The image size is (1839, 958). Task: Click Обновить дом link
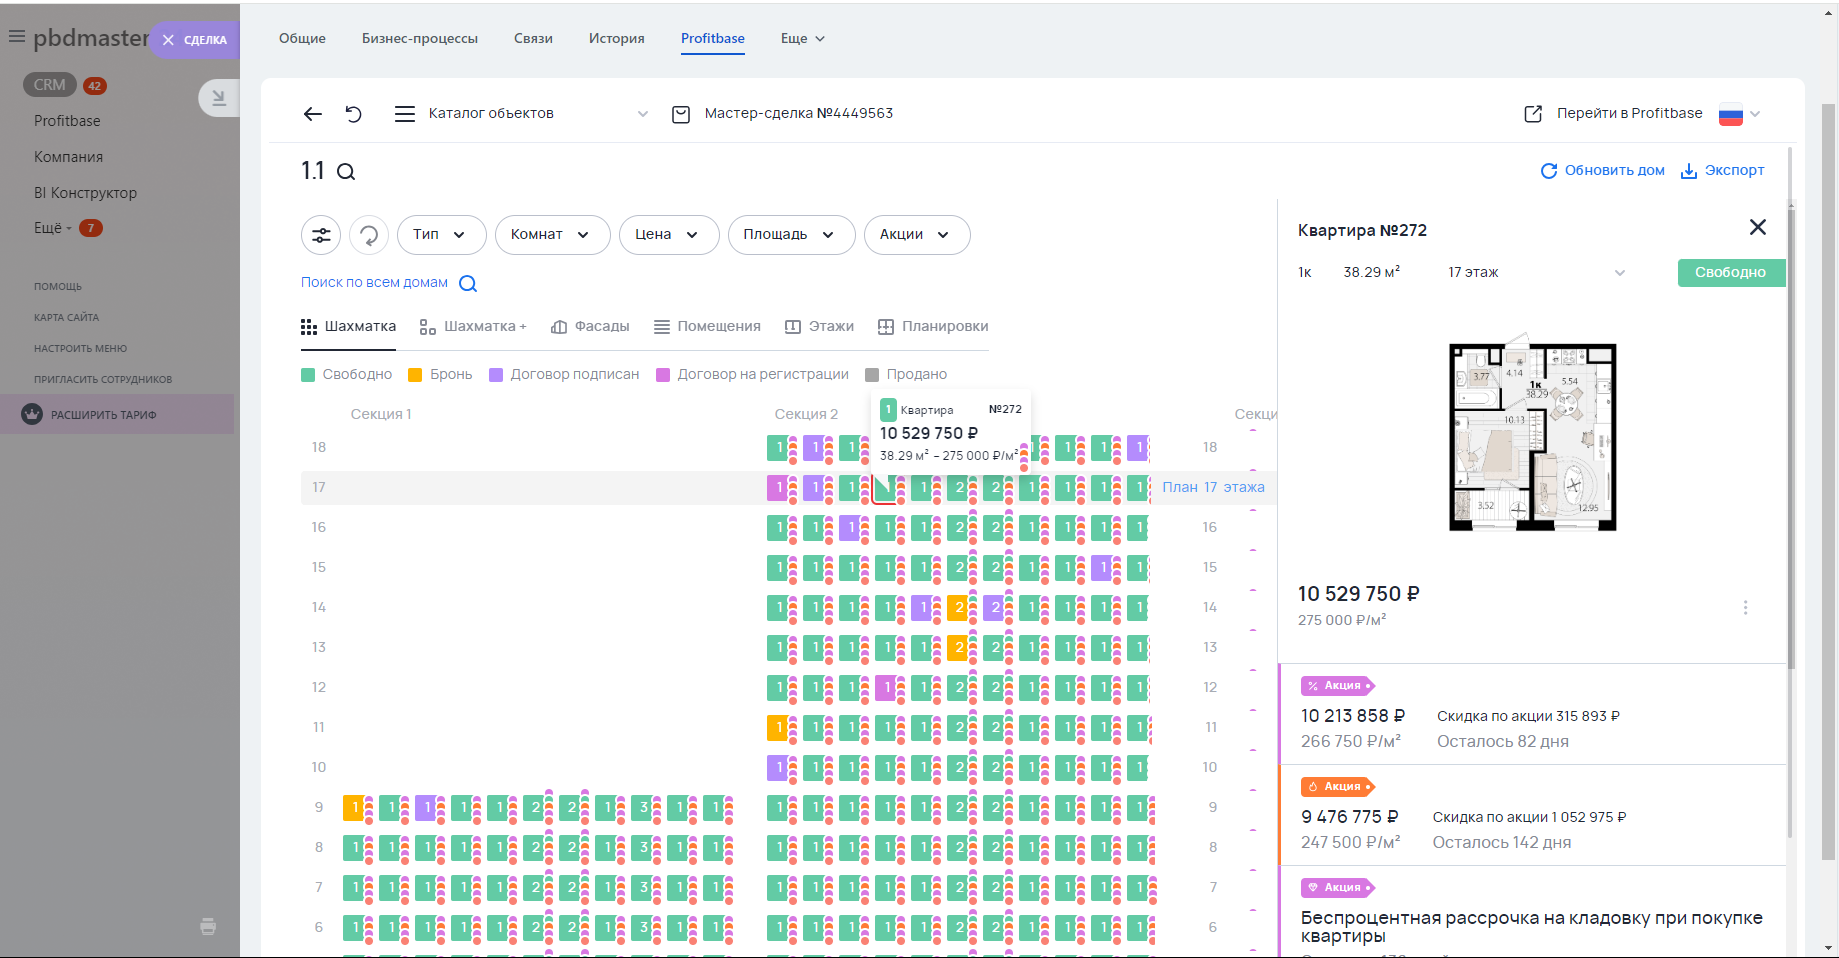point(1603,171)
